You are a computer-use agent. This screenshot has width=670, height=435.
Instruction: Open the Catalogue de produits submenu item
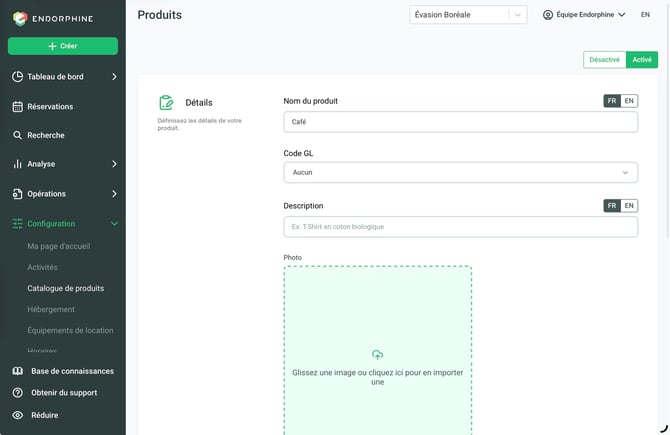coord(66,288)
